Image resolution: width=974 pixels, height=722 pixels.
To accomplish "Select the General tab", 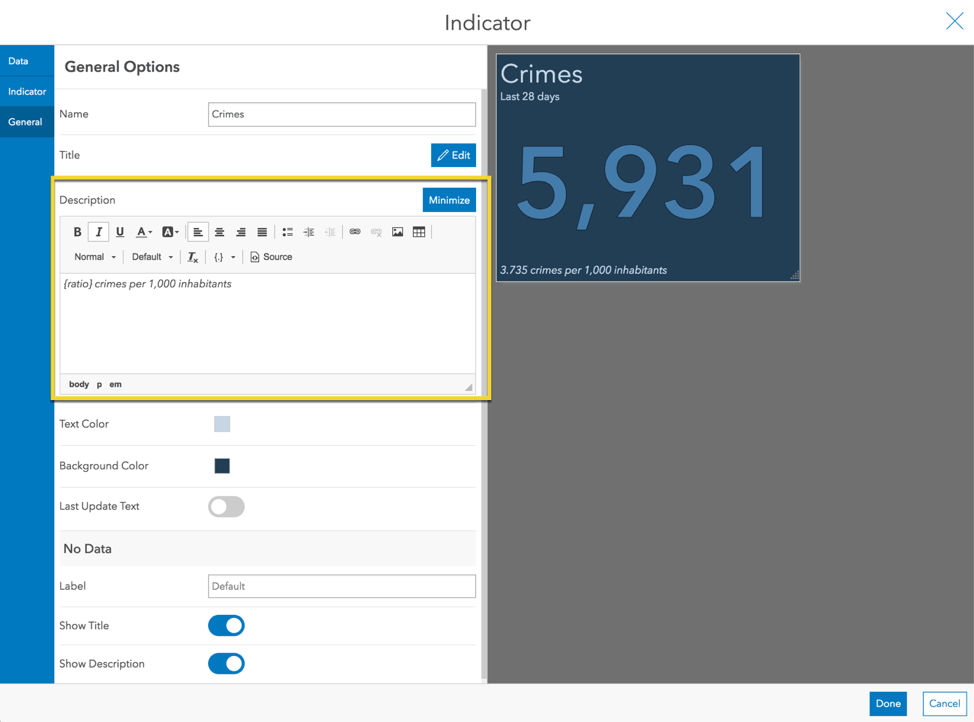I will tap(27, 122).
